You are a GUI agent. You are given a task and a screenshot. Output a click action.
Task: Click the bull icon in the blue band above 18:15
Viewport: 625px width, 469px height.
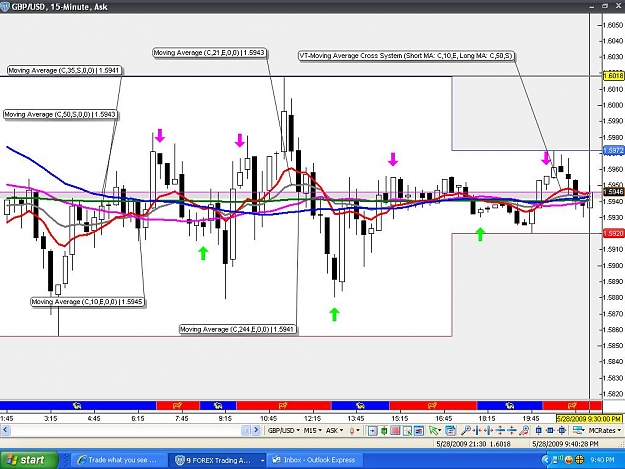509,406
